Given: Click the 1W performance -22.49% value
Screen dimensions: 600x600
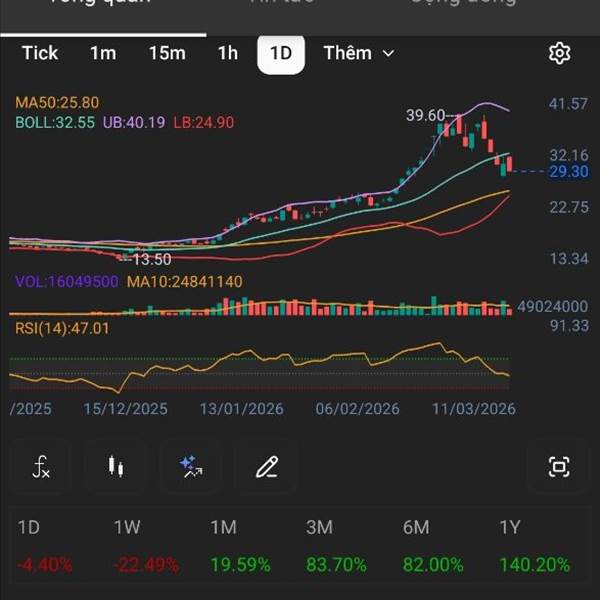Looking at the screenshot, I should point(146,565).
